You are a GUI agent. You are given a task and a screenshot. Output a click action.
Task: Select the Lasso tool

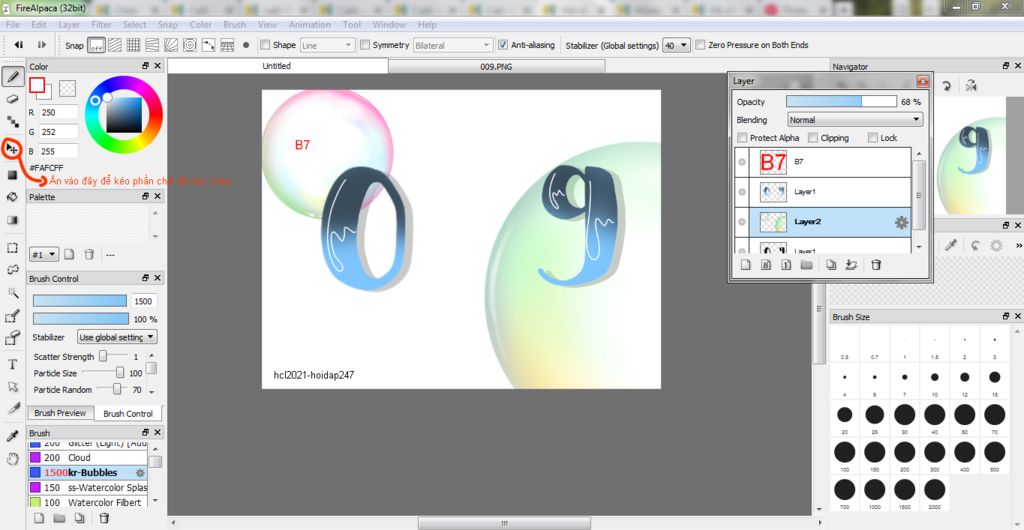(12, 270)
